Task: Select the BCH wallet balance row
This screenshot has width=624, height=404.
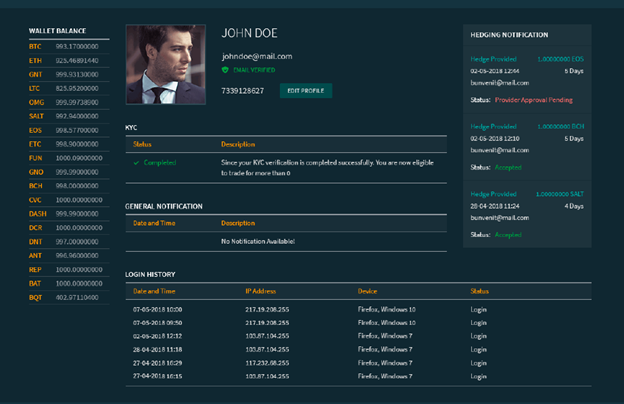Action: (x=69, y=186)
